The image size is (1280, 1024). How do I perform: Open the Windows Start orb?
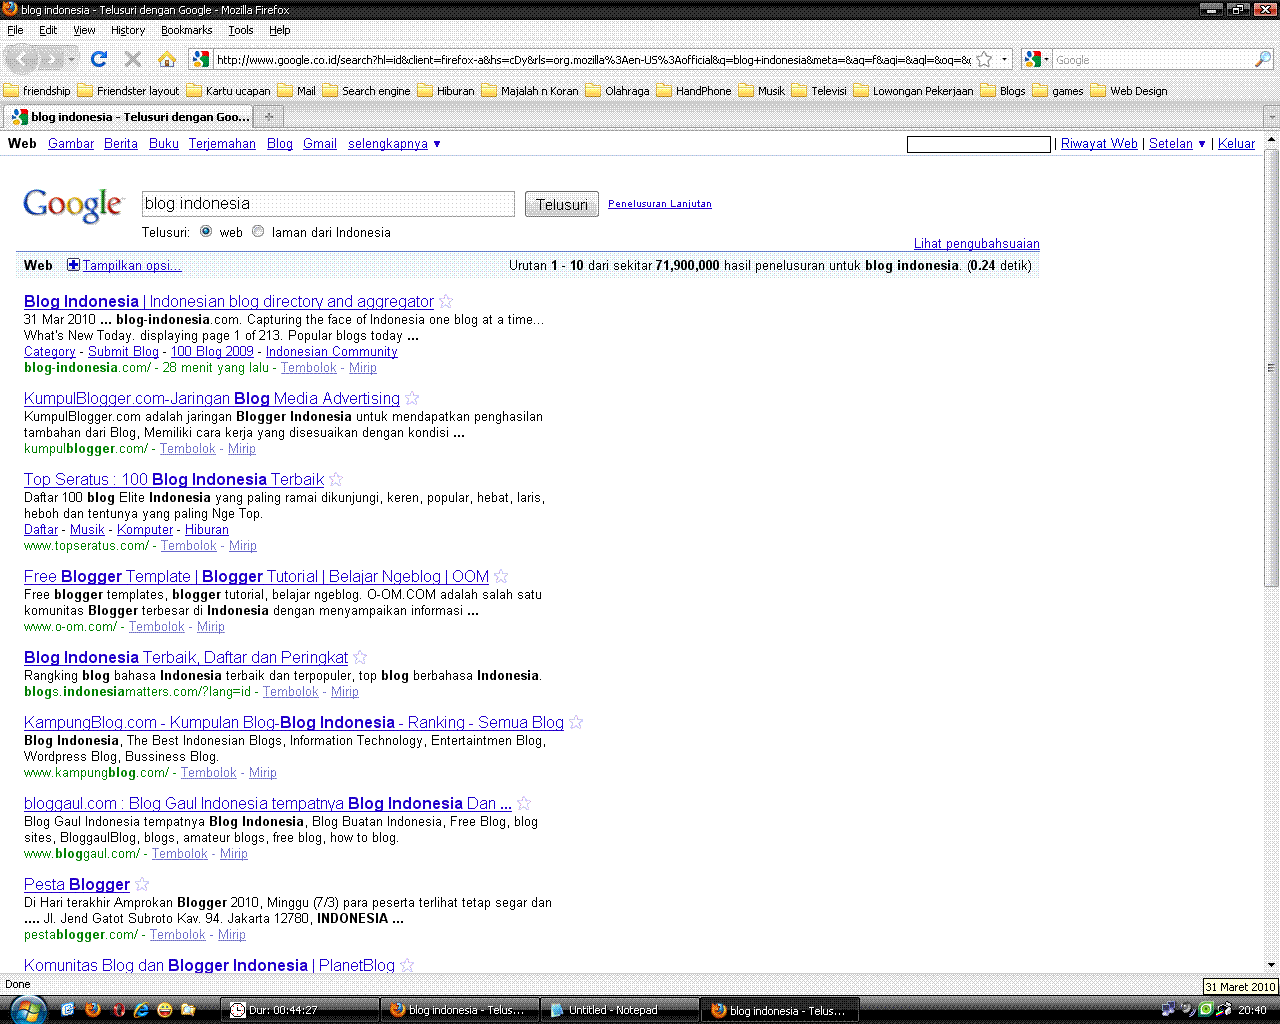(x=27, y=1009)
